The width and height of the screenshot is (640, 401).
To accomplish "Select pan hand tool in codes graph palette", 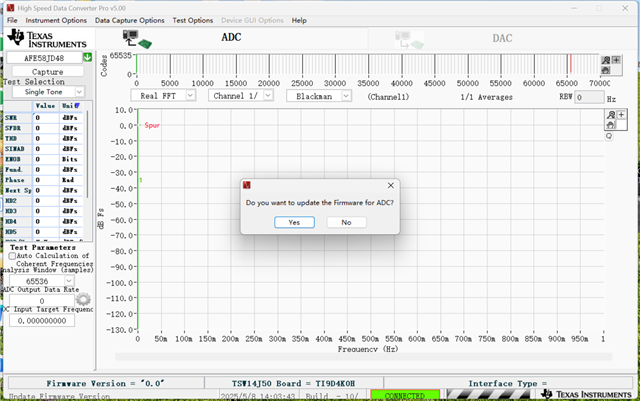I will 606,70.
